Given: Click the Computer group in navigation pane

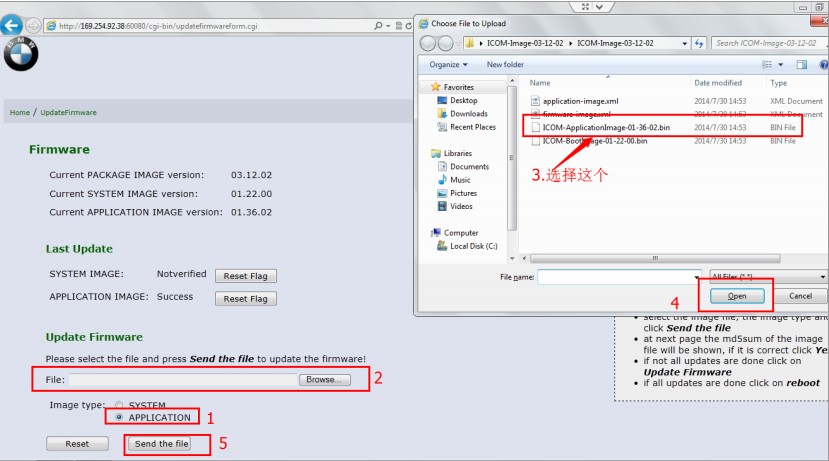Looking at the screenshot, I should coord(460,233).
